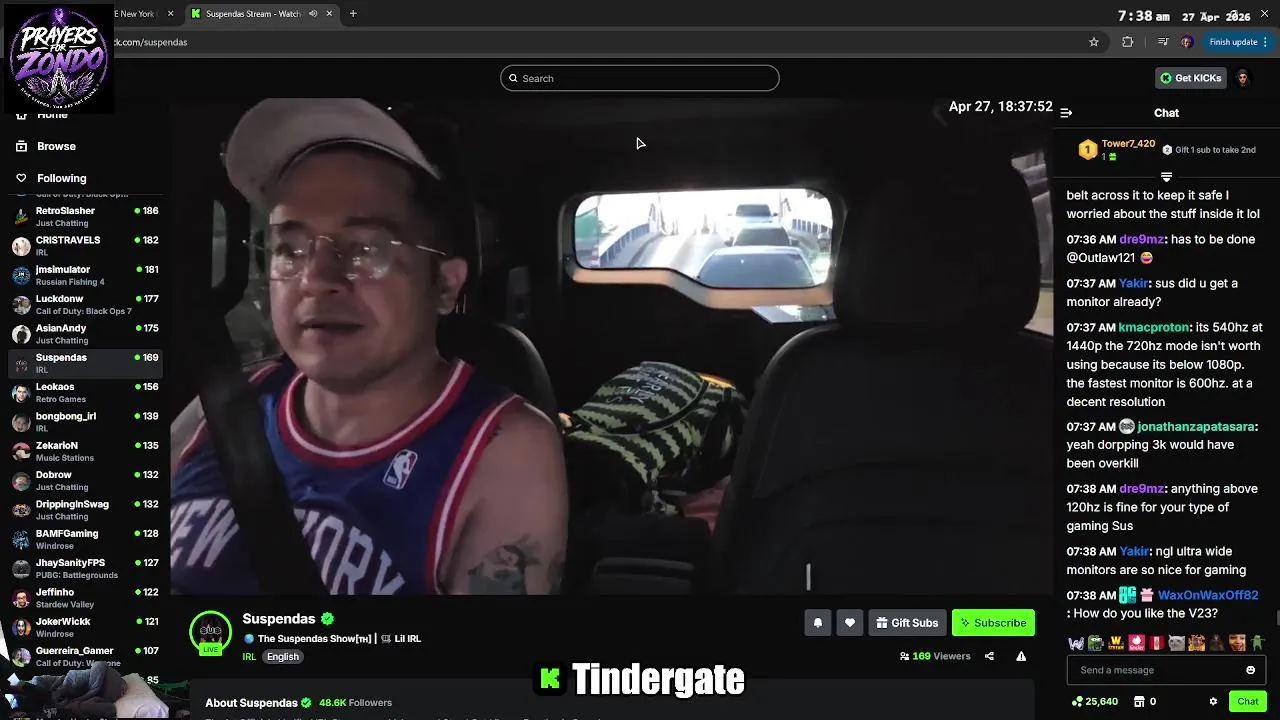
Task: Open Tower7_420 leaderboard entry
Action: [x=1117, y=150]
